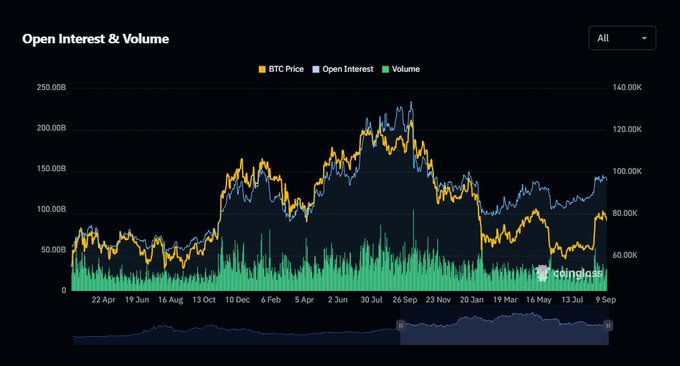Click the 120.00K right axis label

(627, 129)
